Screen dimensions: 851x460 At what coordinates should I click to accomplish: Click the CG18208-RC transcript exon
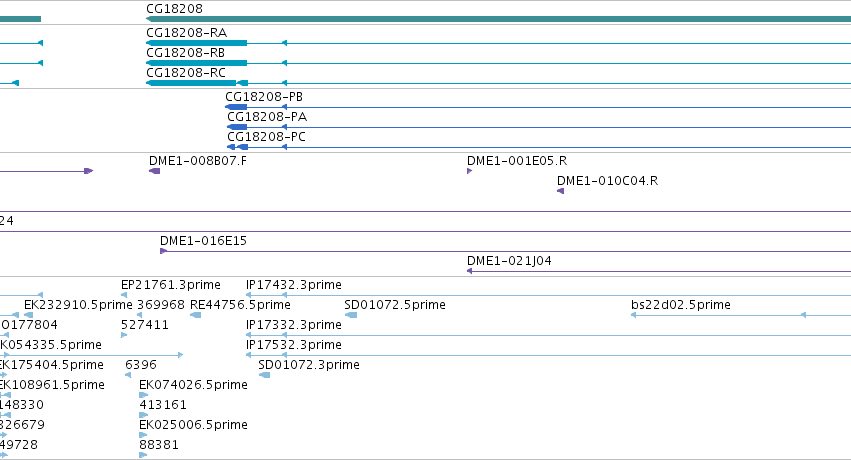[191, 83]
